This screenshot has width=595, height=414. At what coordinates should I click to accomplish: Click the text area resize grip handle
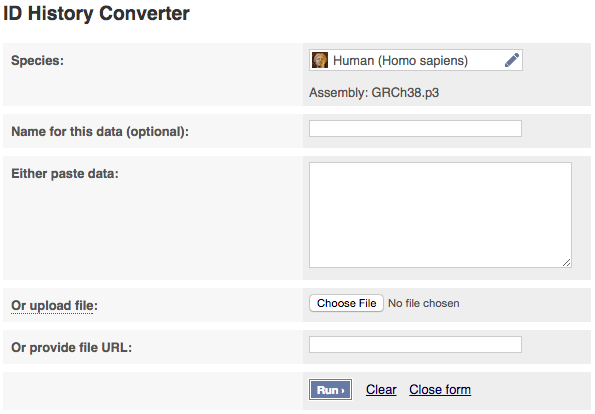pos(567,263)
